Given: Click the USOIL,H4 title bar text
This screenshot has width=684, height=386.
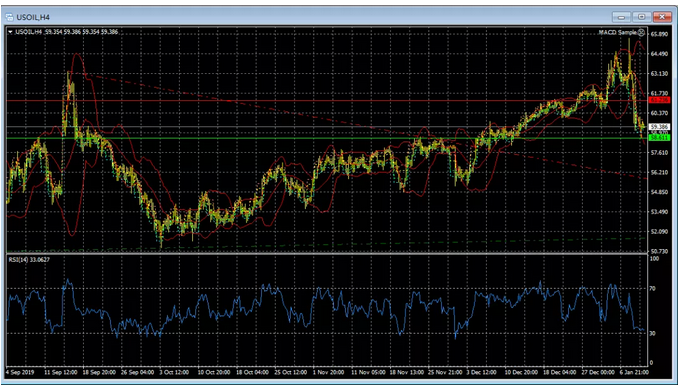Looking at the screenshot, I should (x=33, y=17).
